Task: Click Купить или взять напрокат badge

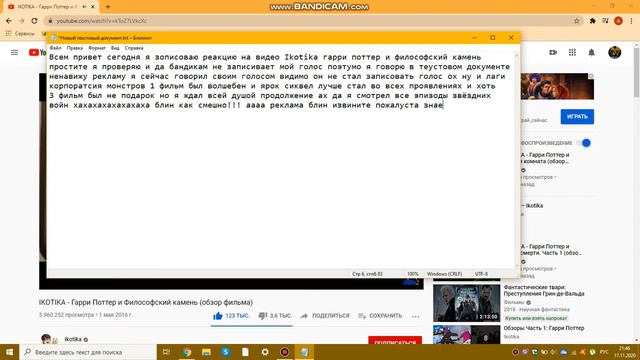Action: coord(536,318)
